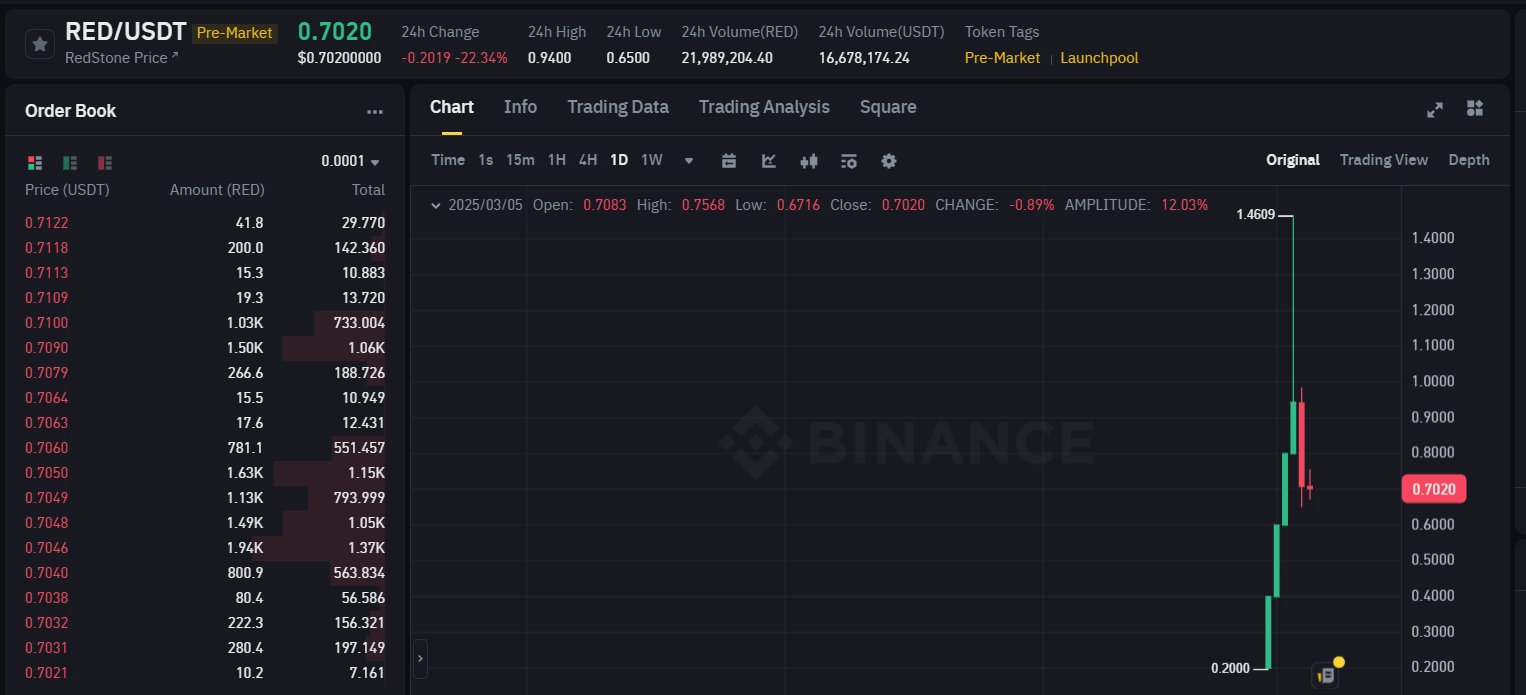The height and width of the screenshot is (695, 1526).
Task: Favorite RED/USDT using the star icon
Action: click(x=38, y=43)
